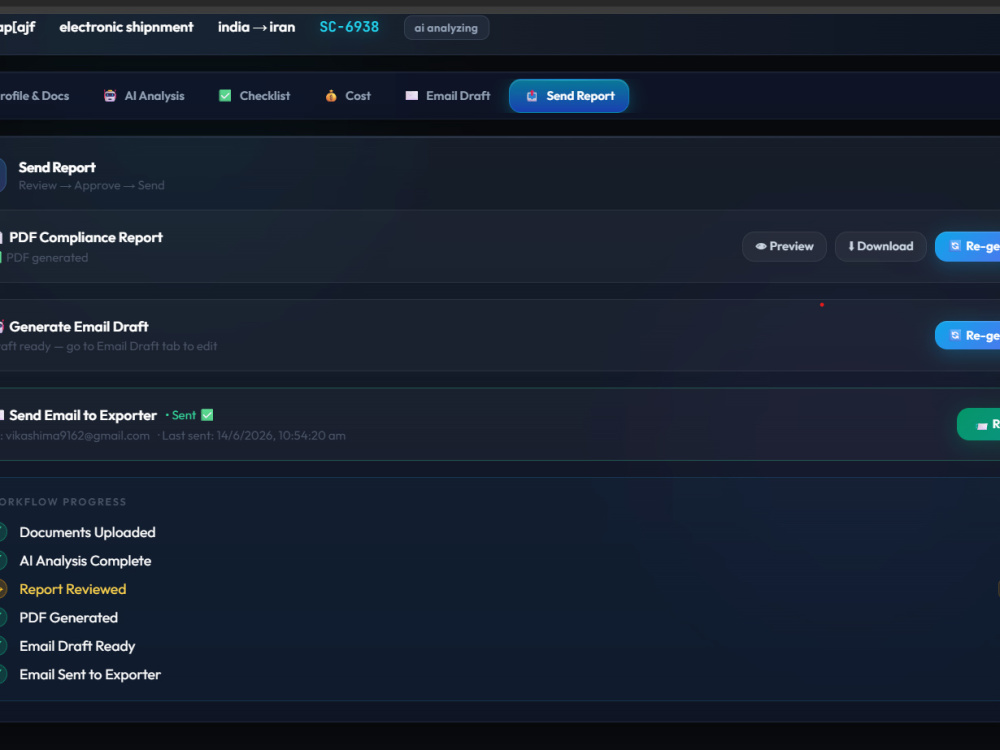1000x750 pixels.
Task: Open the AI Analysis tab
Action: [x=144, y=96]
